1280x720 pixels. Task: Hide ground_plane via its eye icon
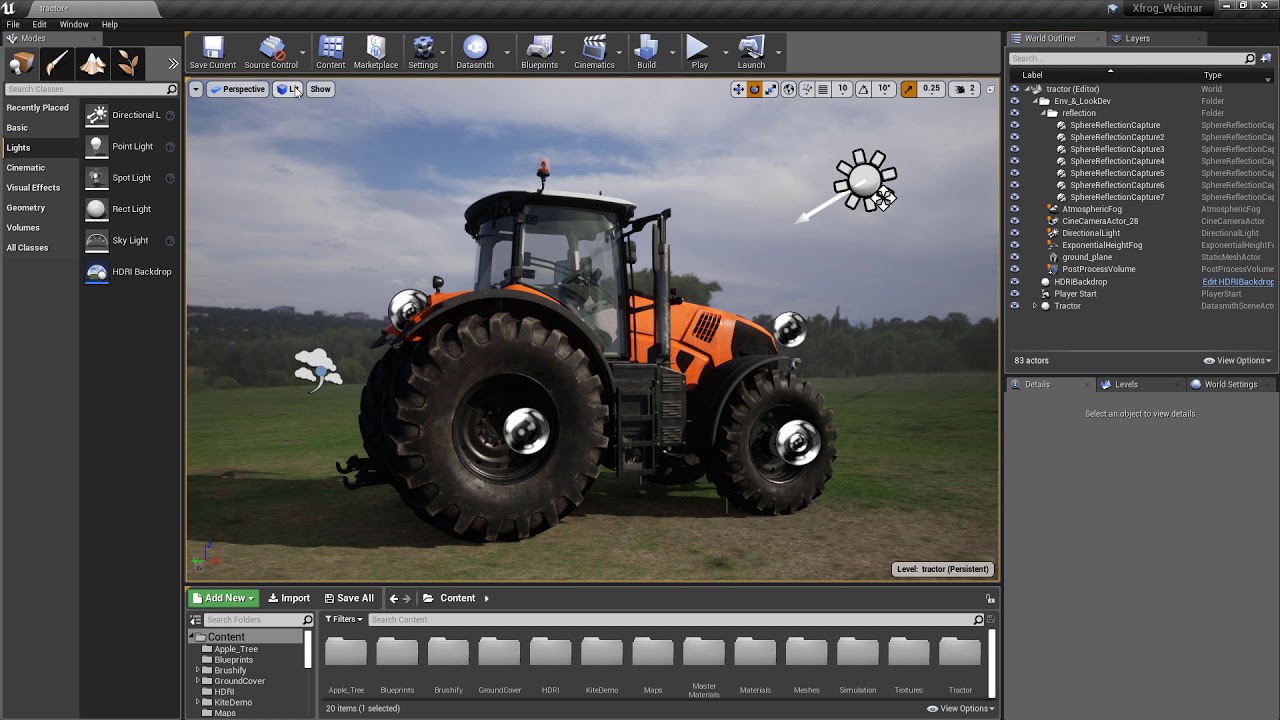click(x=1014, y=257)
